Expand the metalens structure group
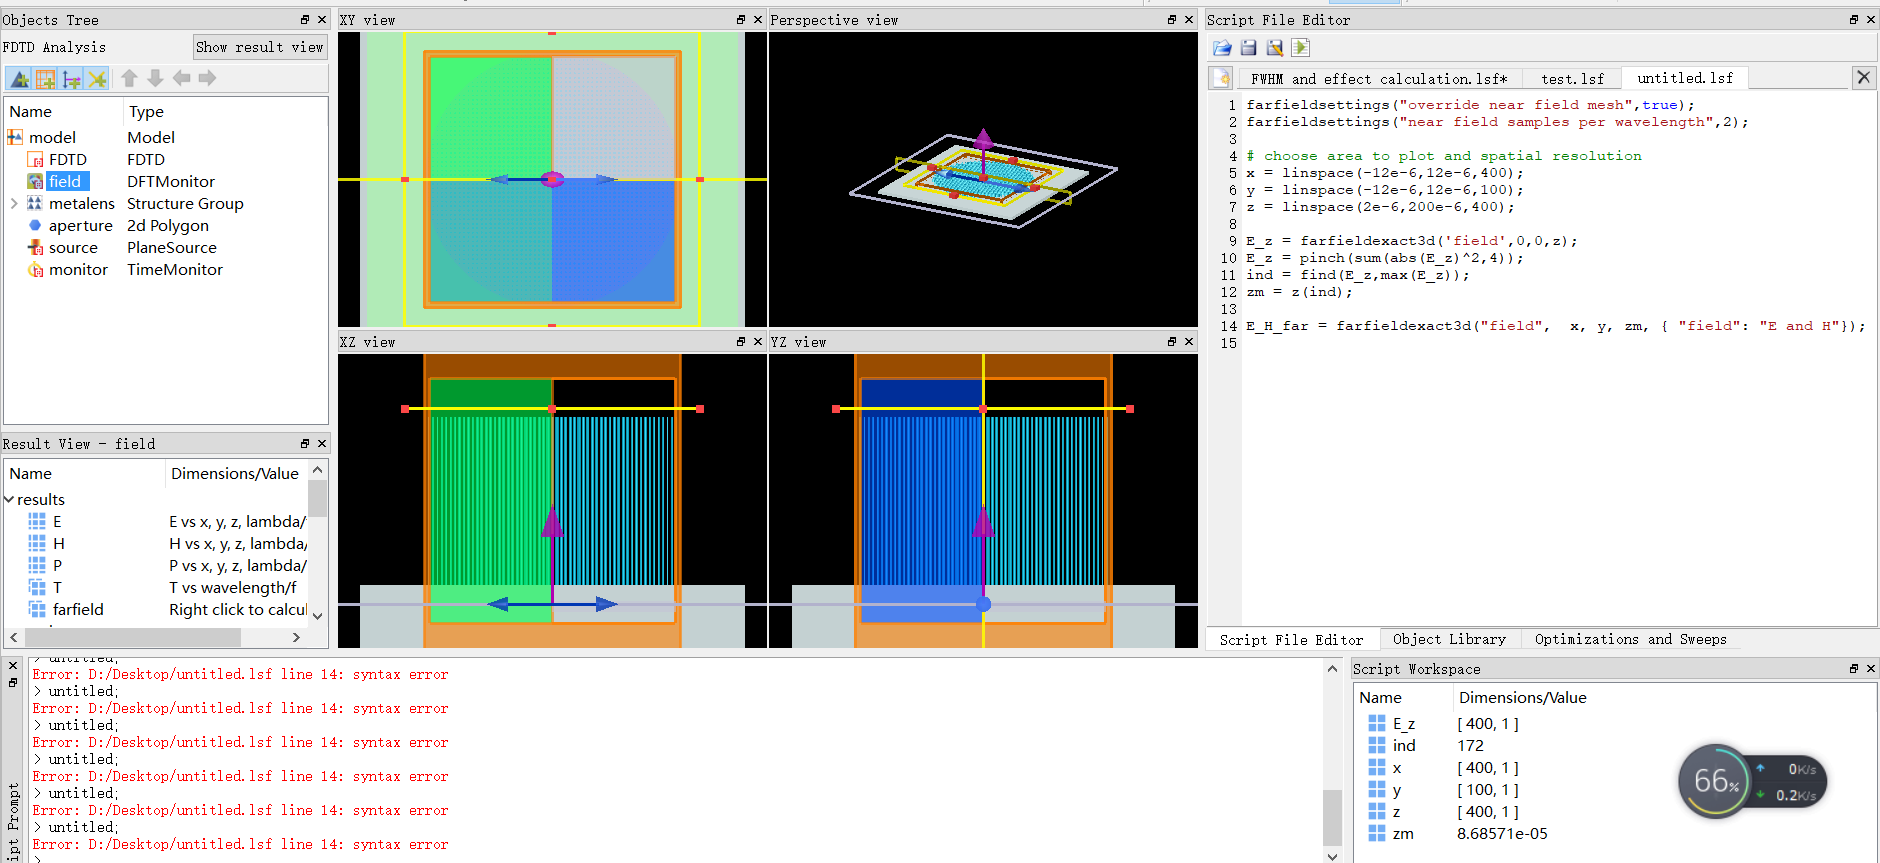Viewport: 1880px width, 863px height. pyautogui.click(x=14, y=203)
